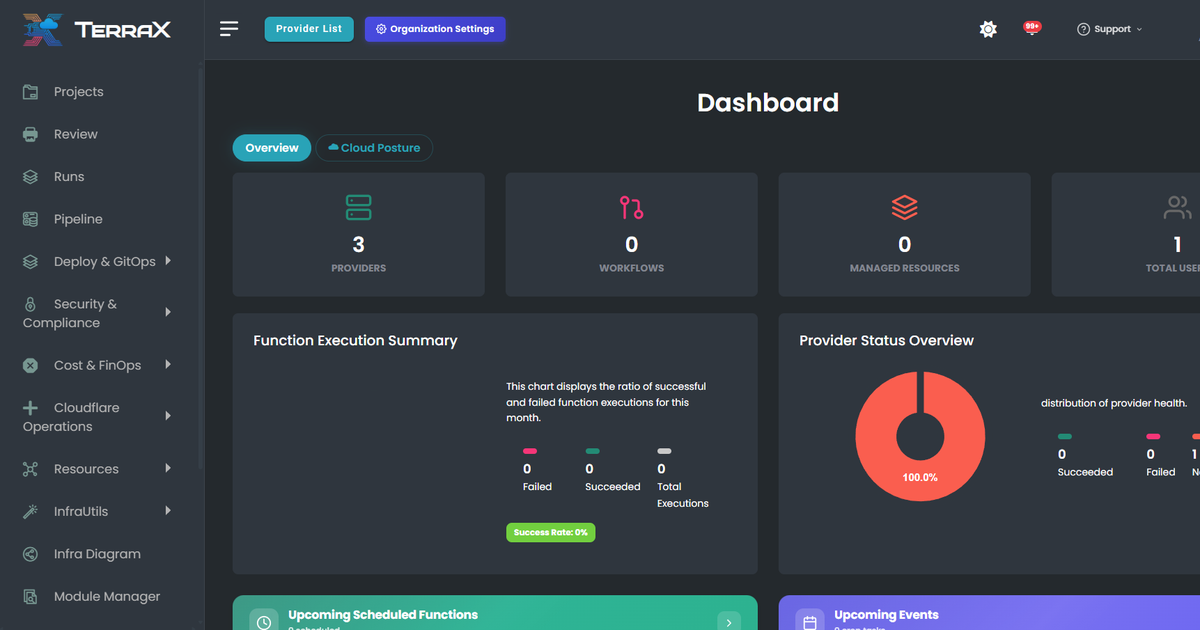The height and width of the screenshot is (630, 1200).
Task: Click the TerraX logo
Action: [x=97, y=30]
